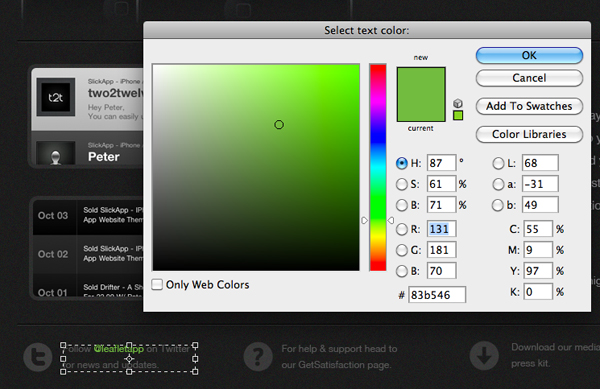Click the question mark help icon

pyautogui.click(x=258, y=356)
